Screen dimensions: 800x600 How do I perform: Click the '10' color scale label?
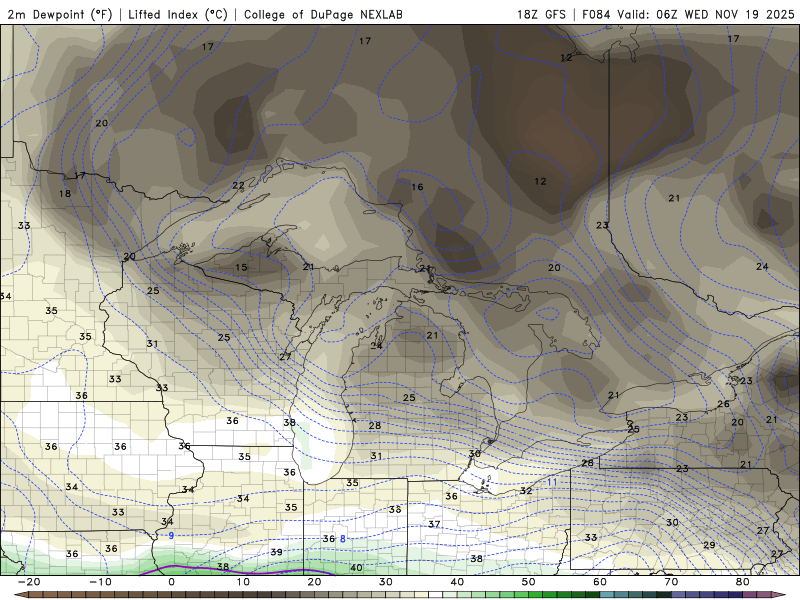[x=243, y=582]
